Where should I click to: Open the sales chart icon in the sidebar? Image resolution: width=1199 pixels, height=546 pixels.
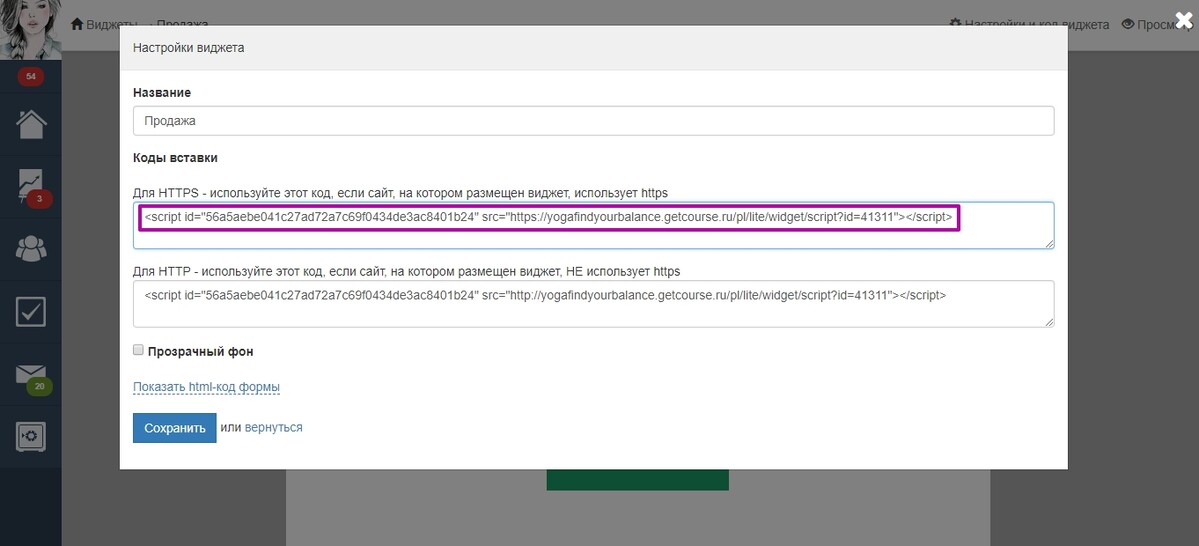(31, 187)
